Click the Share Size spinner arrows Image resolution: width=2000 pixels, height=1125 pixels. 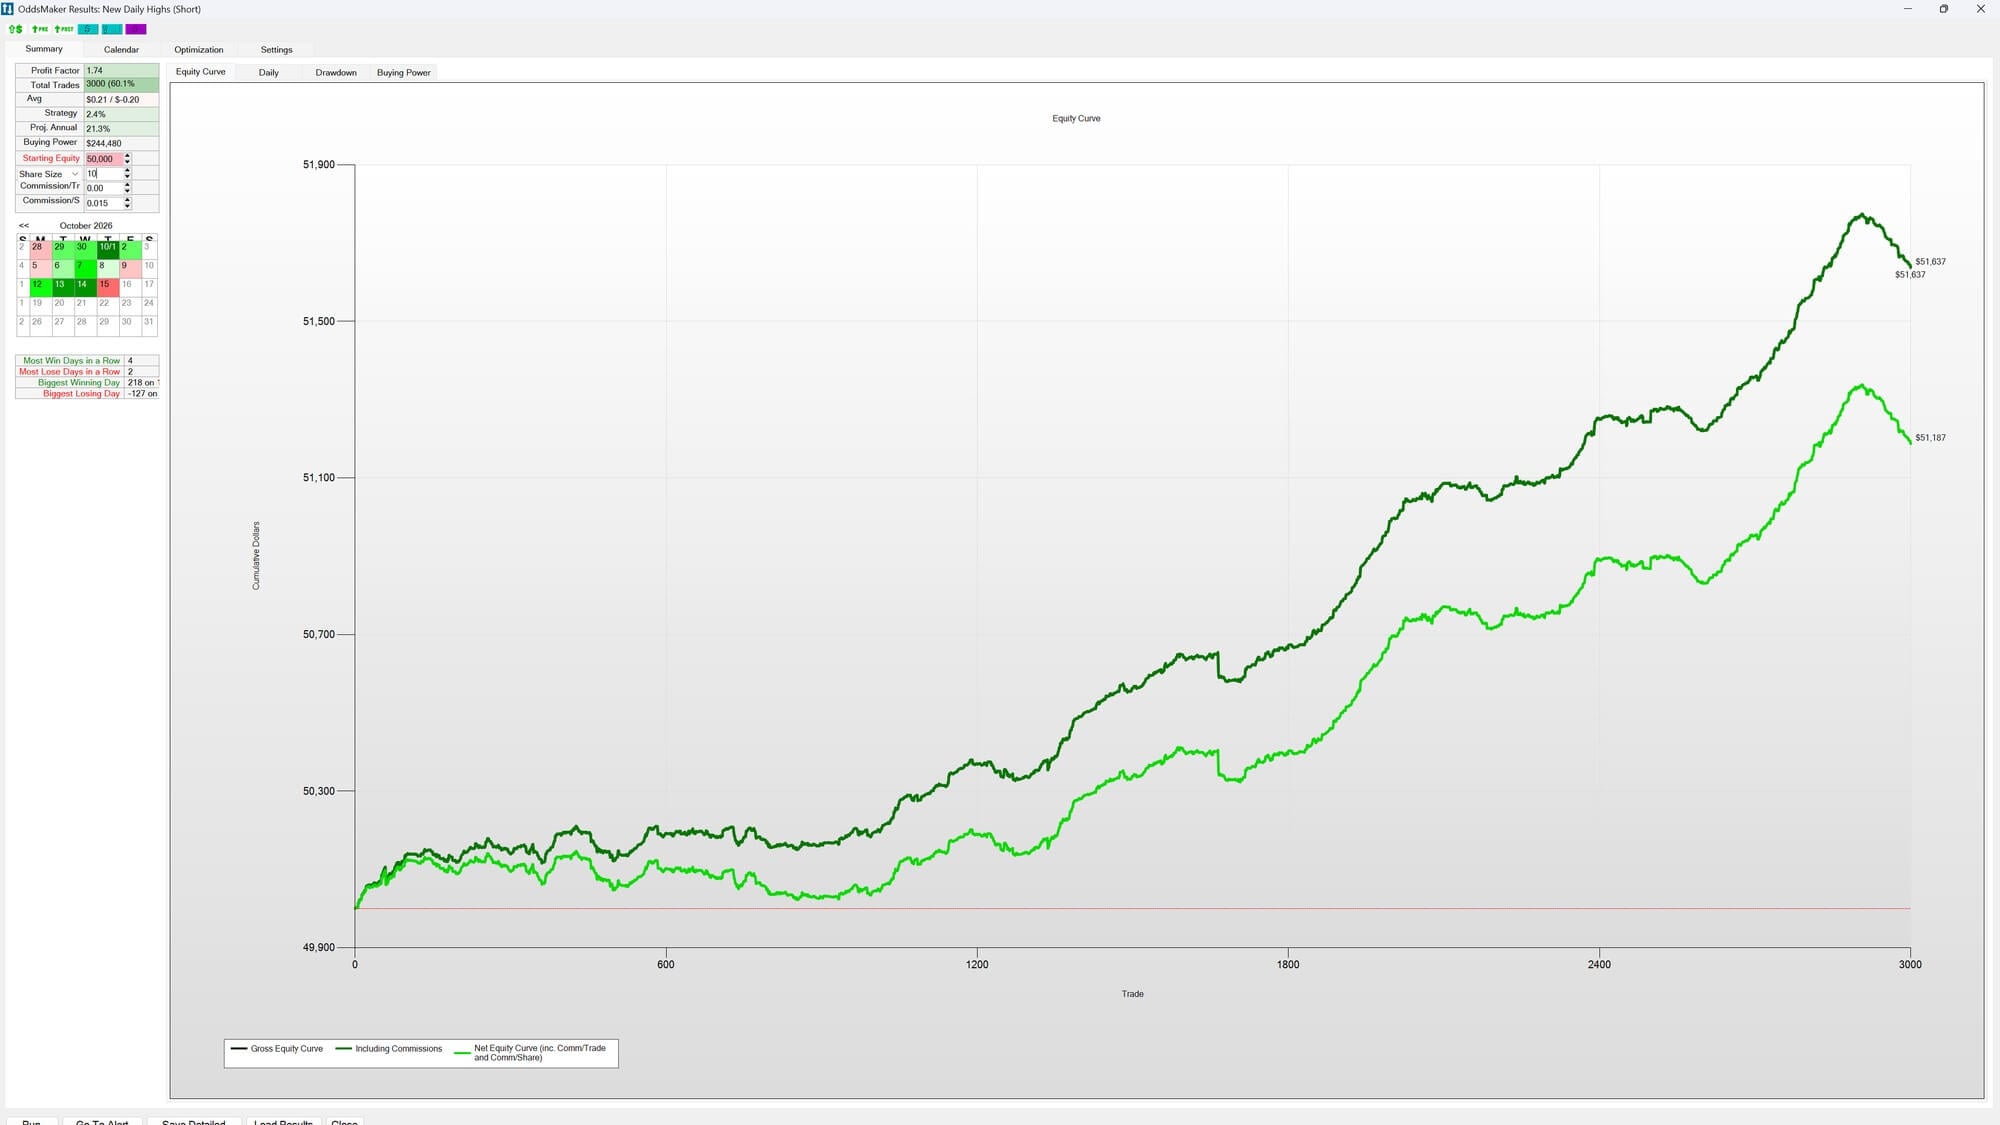pyautogui.click(x=127, y=174)
